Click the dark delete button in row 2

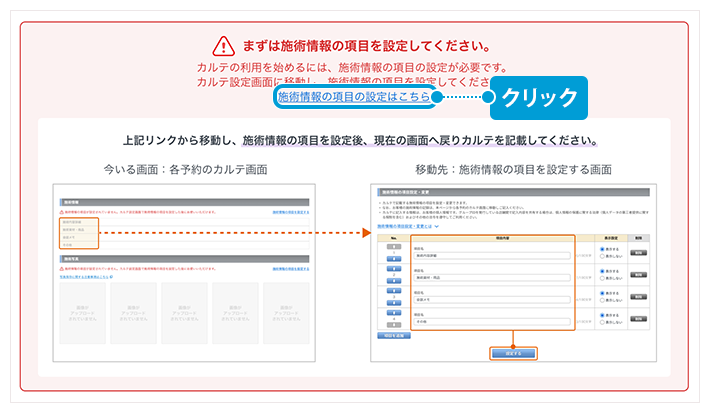tap(638, 275)
